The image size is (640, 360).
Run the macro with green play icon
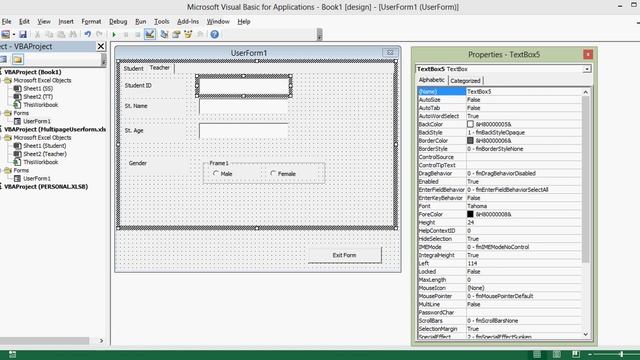[x=114, y=34]
